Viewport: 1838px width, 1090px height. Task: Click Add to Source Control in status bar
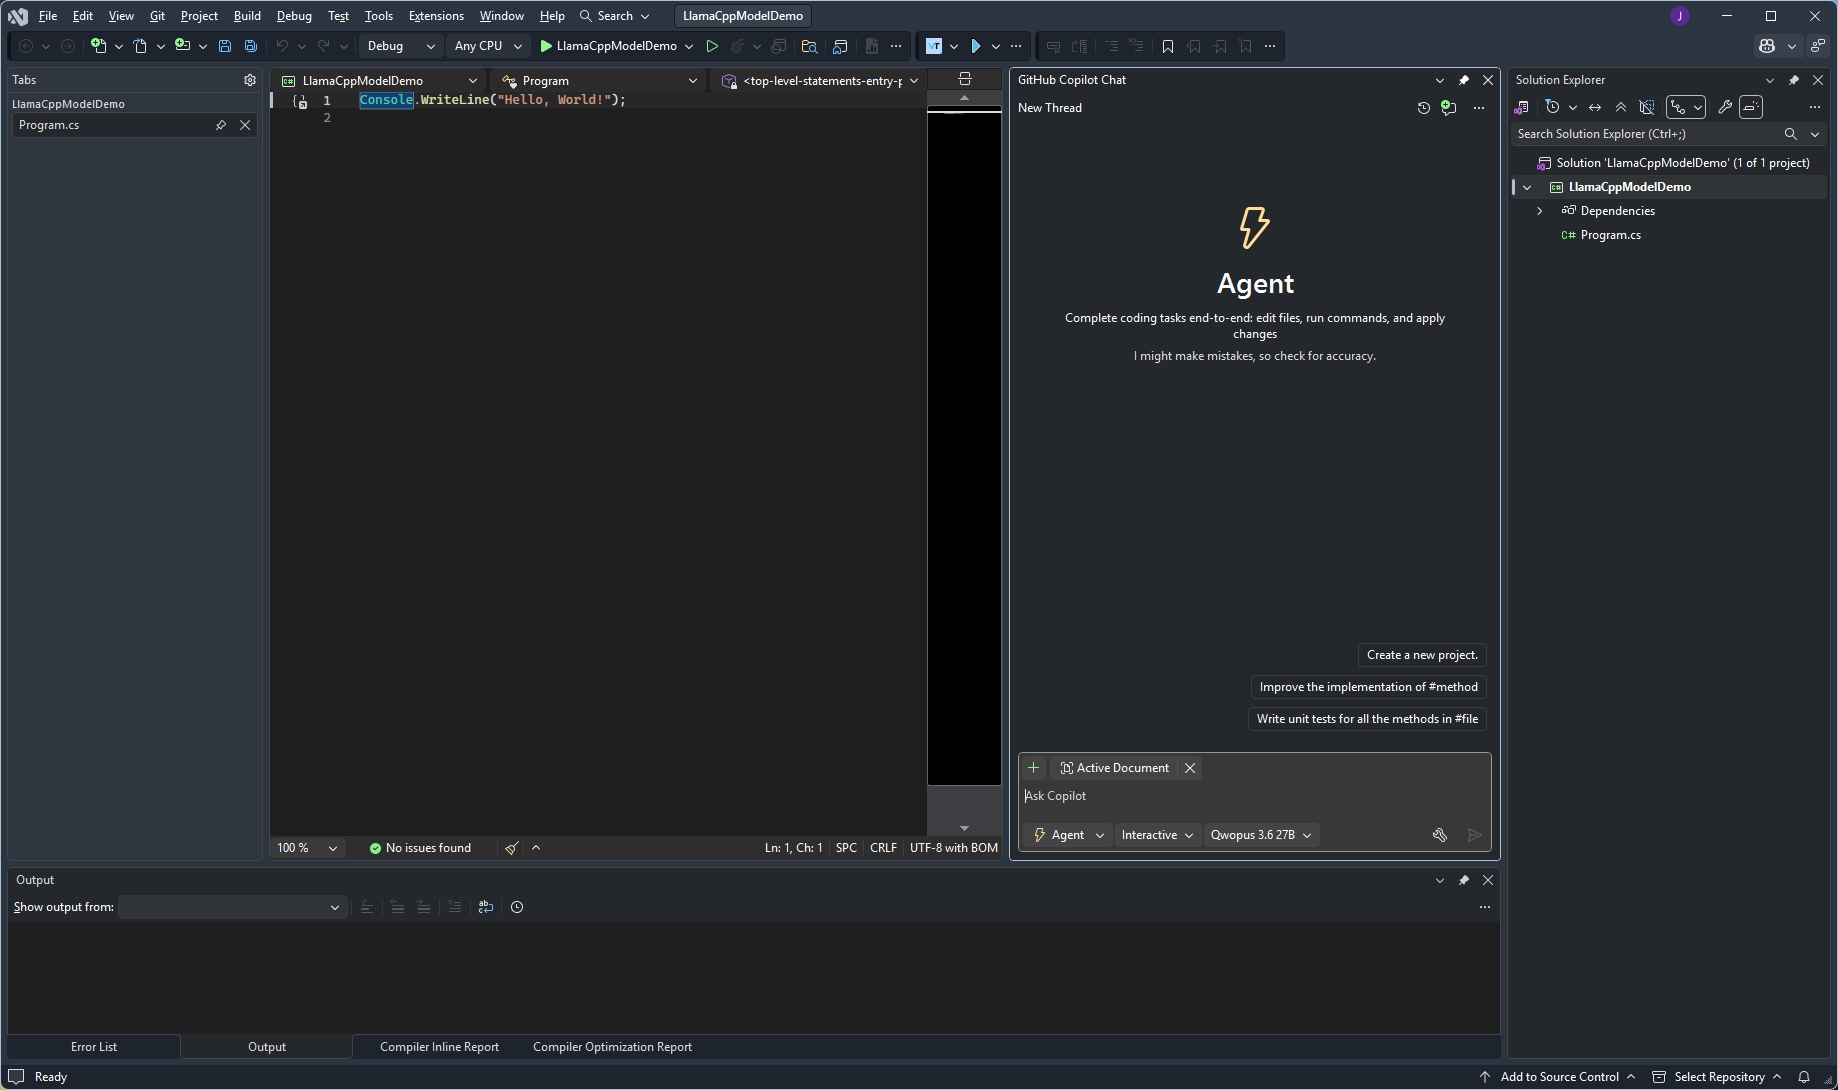[x=1558, y=1077]
